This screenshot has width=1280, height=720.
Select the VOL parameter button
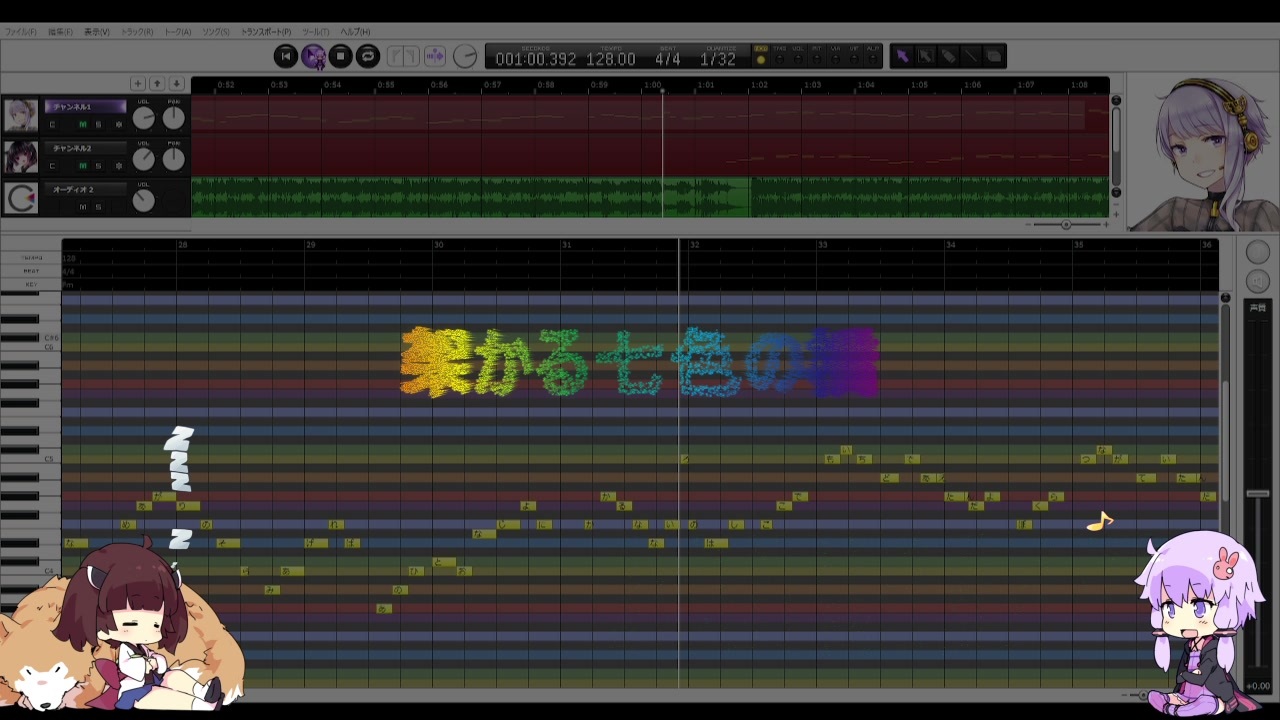798,55
